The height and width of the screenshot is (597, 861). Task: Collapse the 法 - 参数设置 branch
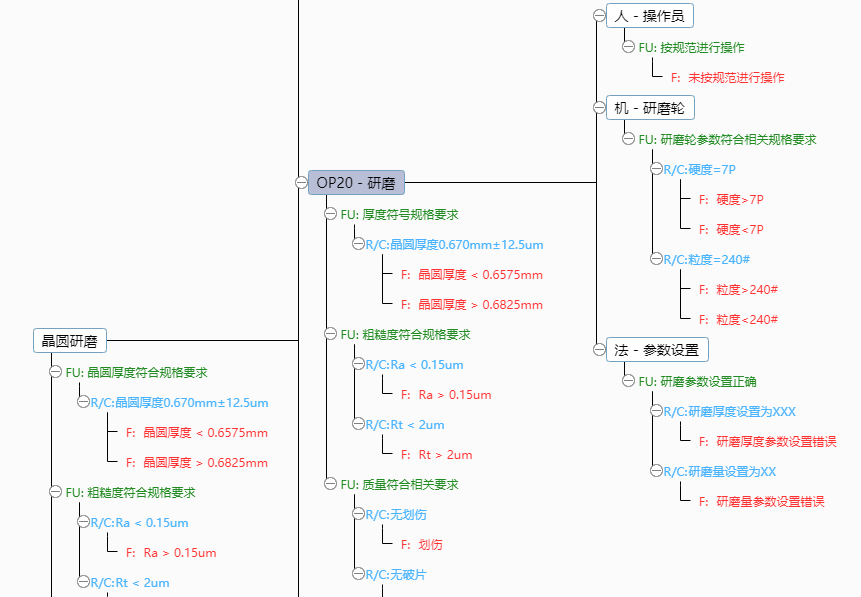pos(599,349)
